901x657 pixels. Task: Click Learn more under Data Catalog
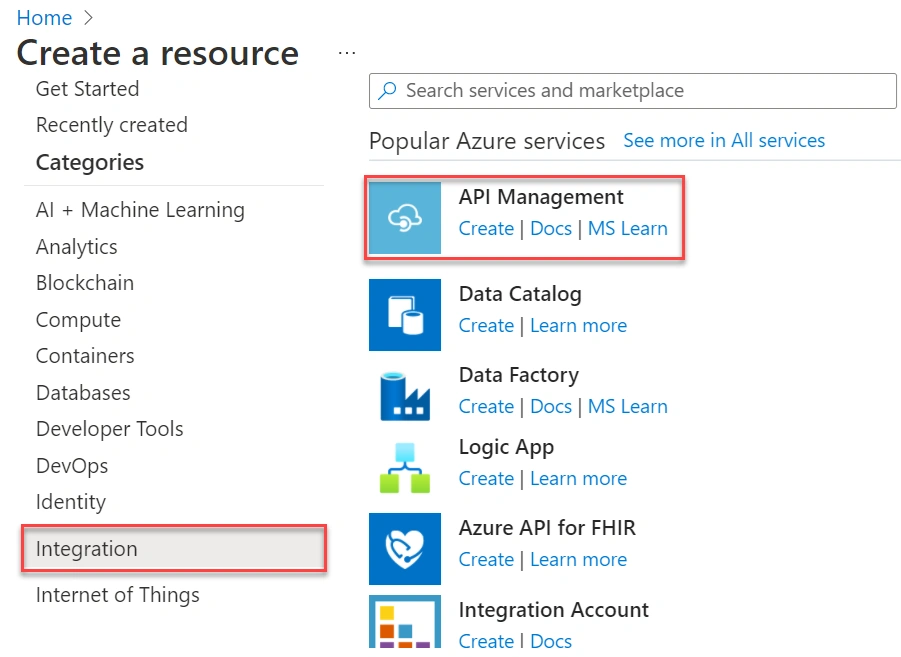click(578, 326)
